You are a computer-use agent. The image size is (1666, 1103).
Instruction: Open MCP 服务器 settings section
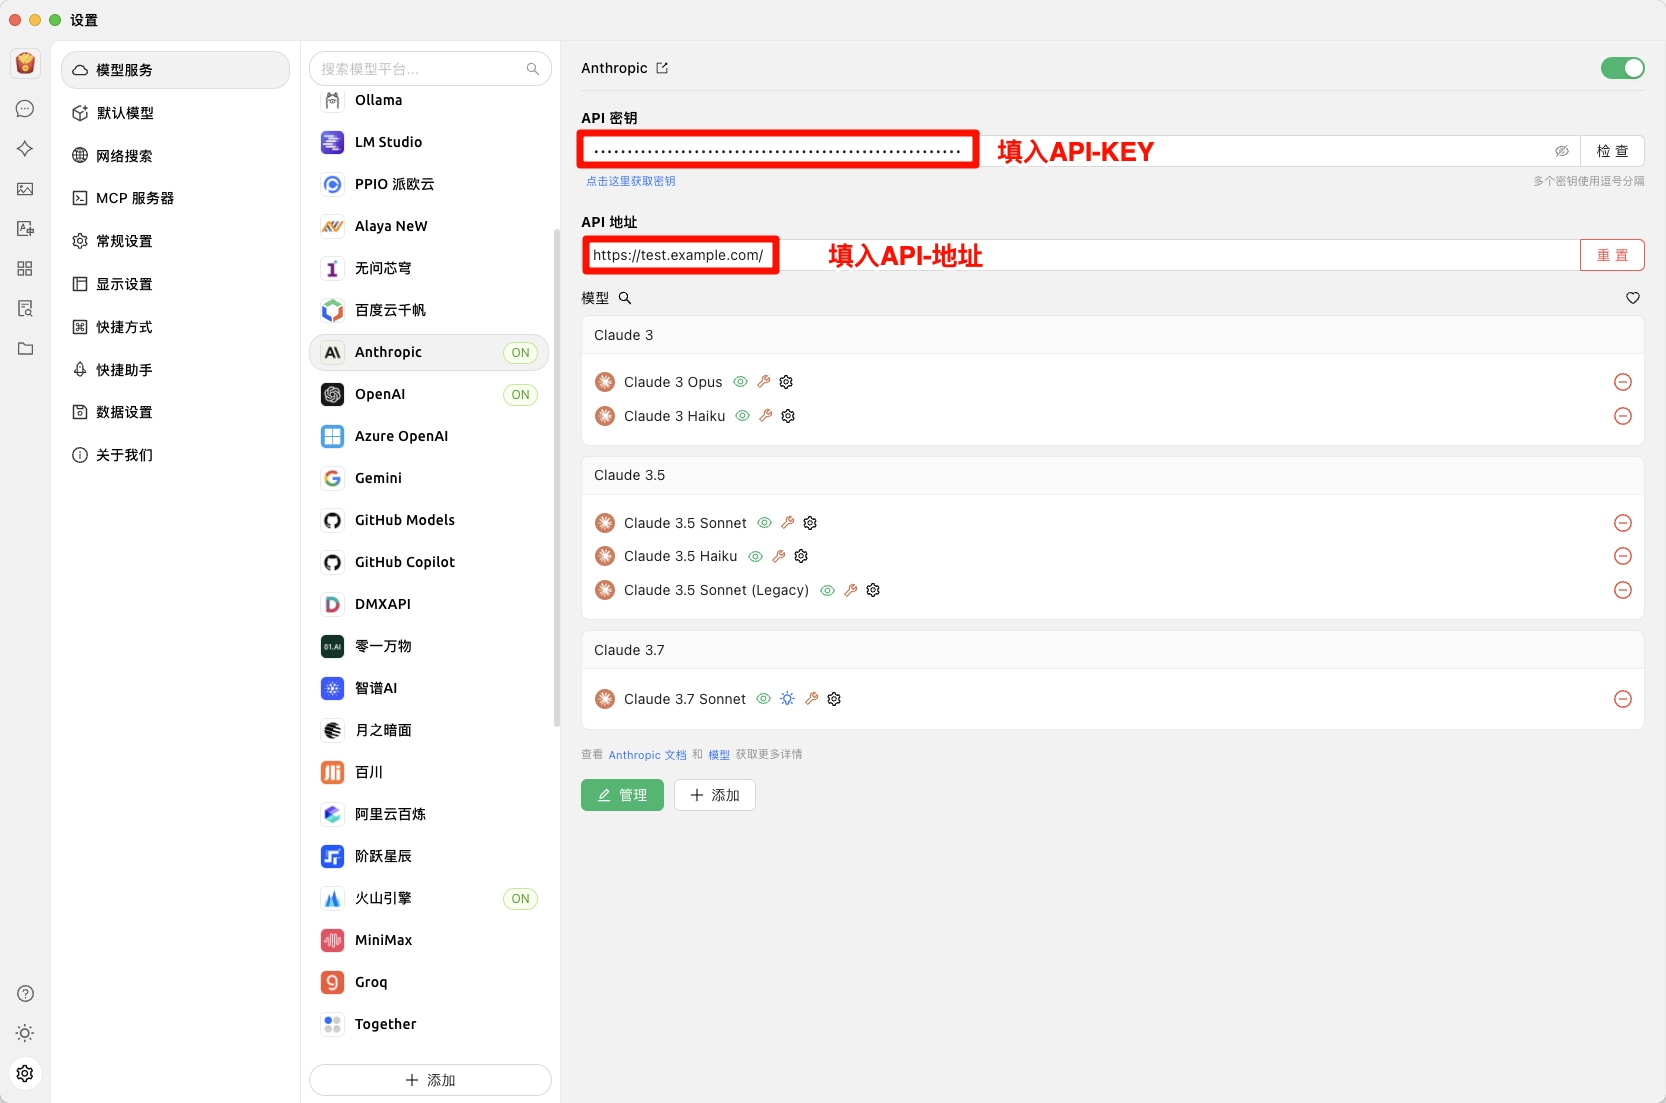click(176, 198)
